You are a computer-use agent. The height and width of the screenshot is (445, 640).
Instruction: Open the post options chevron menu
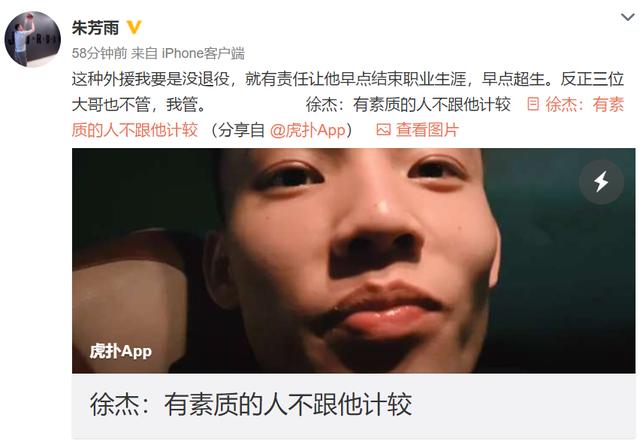pyautogui.click(x=627, y=17)
